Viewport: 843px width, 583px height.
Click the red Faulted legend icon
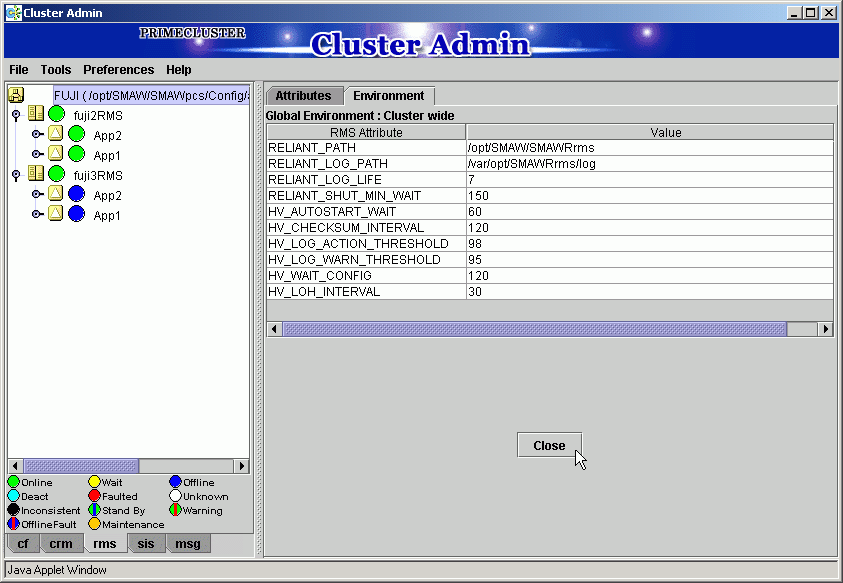(95, 495)
